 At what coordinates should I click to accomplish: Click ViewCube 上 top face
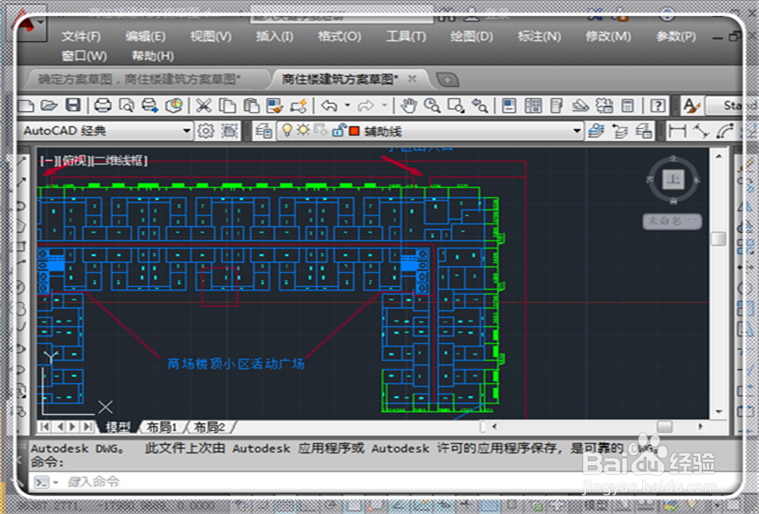[673, 180]
